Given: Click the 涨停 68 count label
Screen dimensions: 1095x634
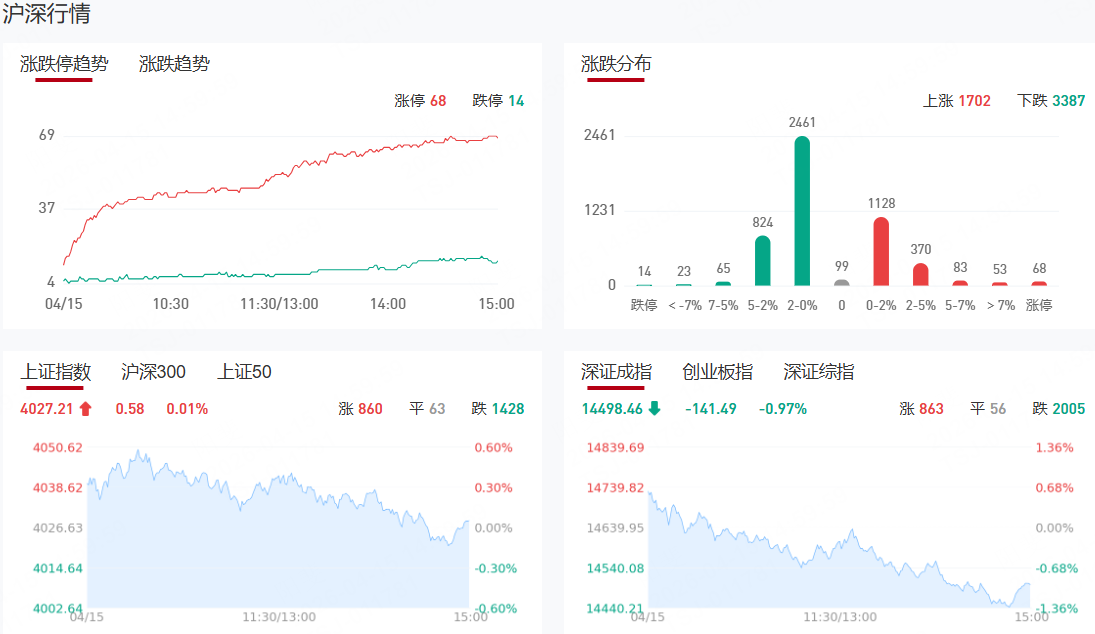Looking at the screenshot, I should 420,100.
